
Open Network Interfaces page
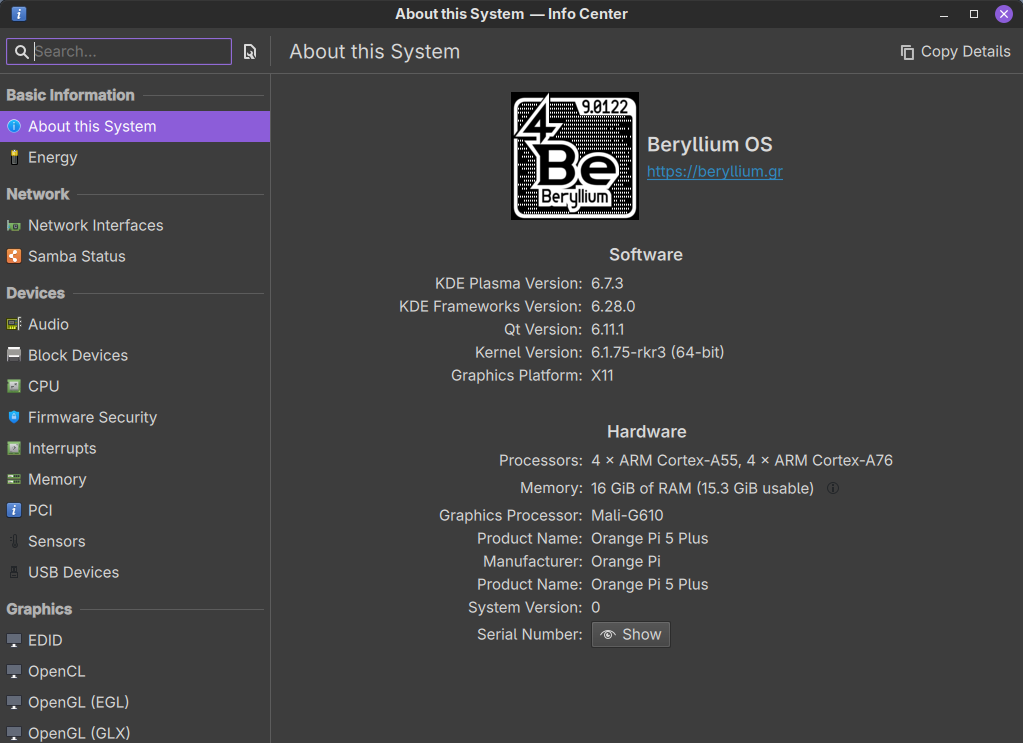coord(135,226)
